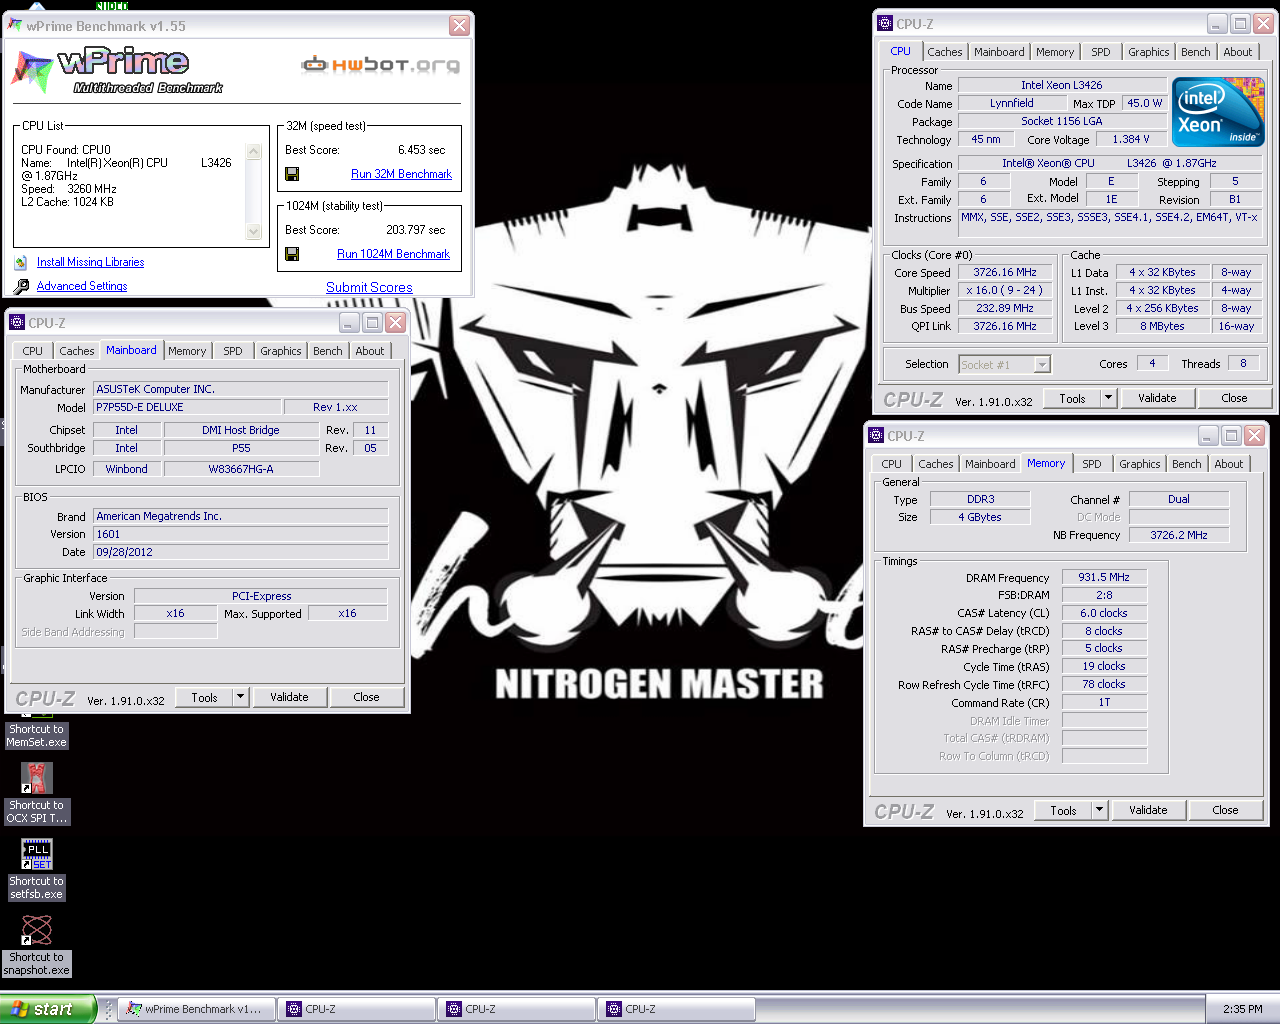Open the Tools dropdown arrow in Mainboard CPU-Z
This screenshot has height=1024, width=1280.
click(x=240, y=697)
